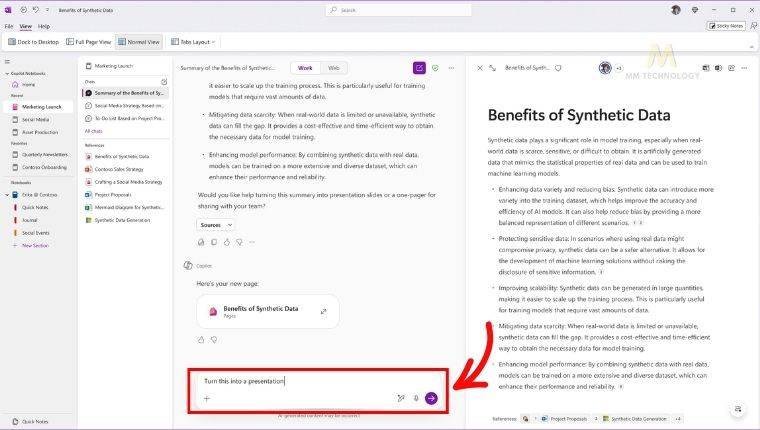Click the green shield protection icon
Viewport: 760px width, 430px height.
click(435, 68)
